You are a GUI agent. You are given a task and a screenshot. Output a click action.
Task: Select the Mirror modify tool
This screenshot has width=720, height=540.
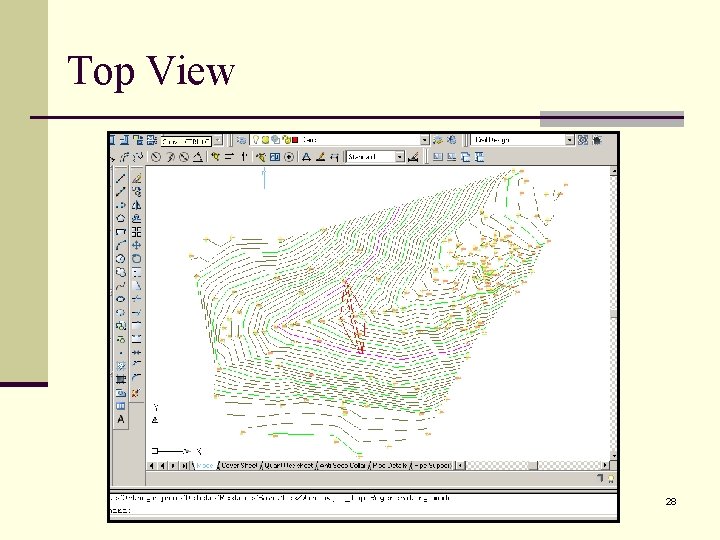(x=136, y=205)
